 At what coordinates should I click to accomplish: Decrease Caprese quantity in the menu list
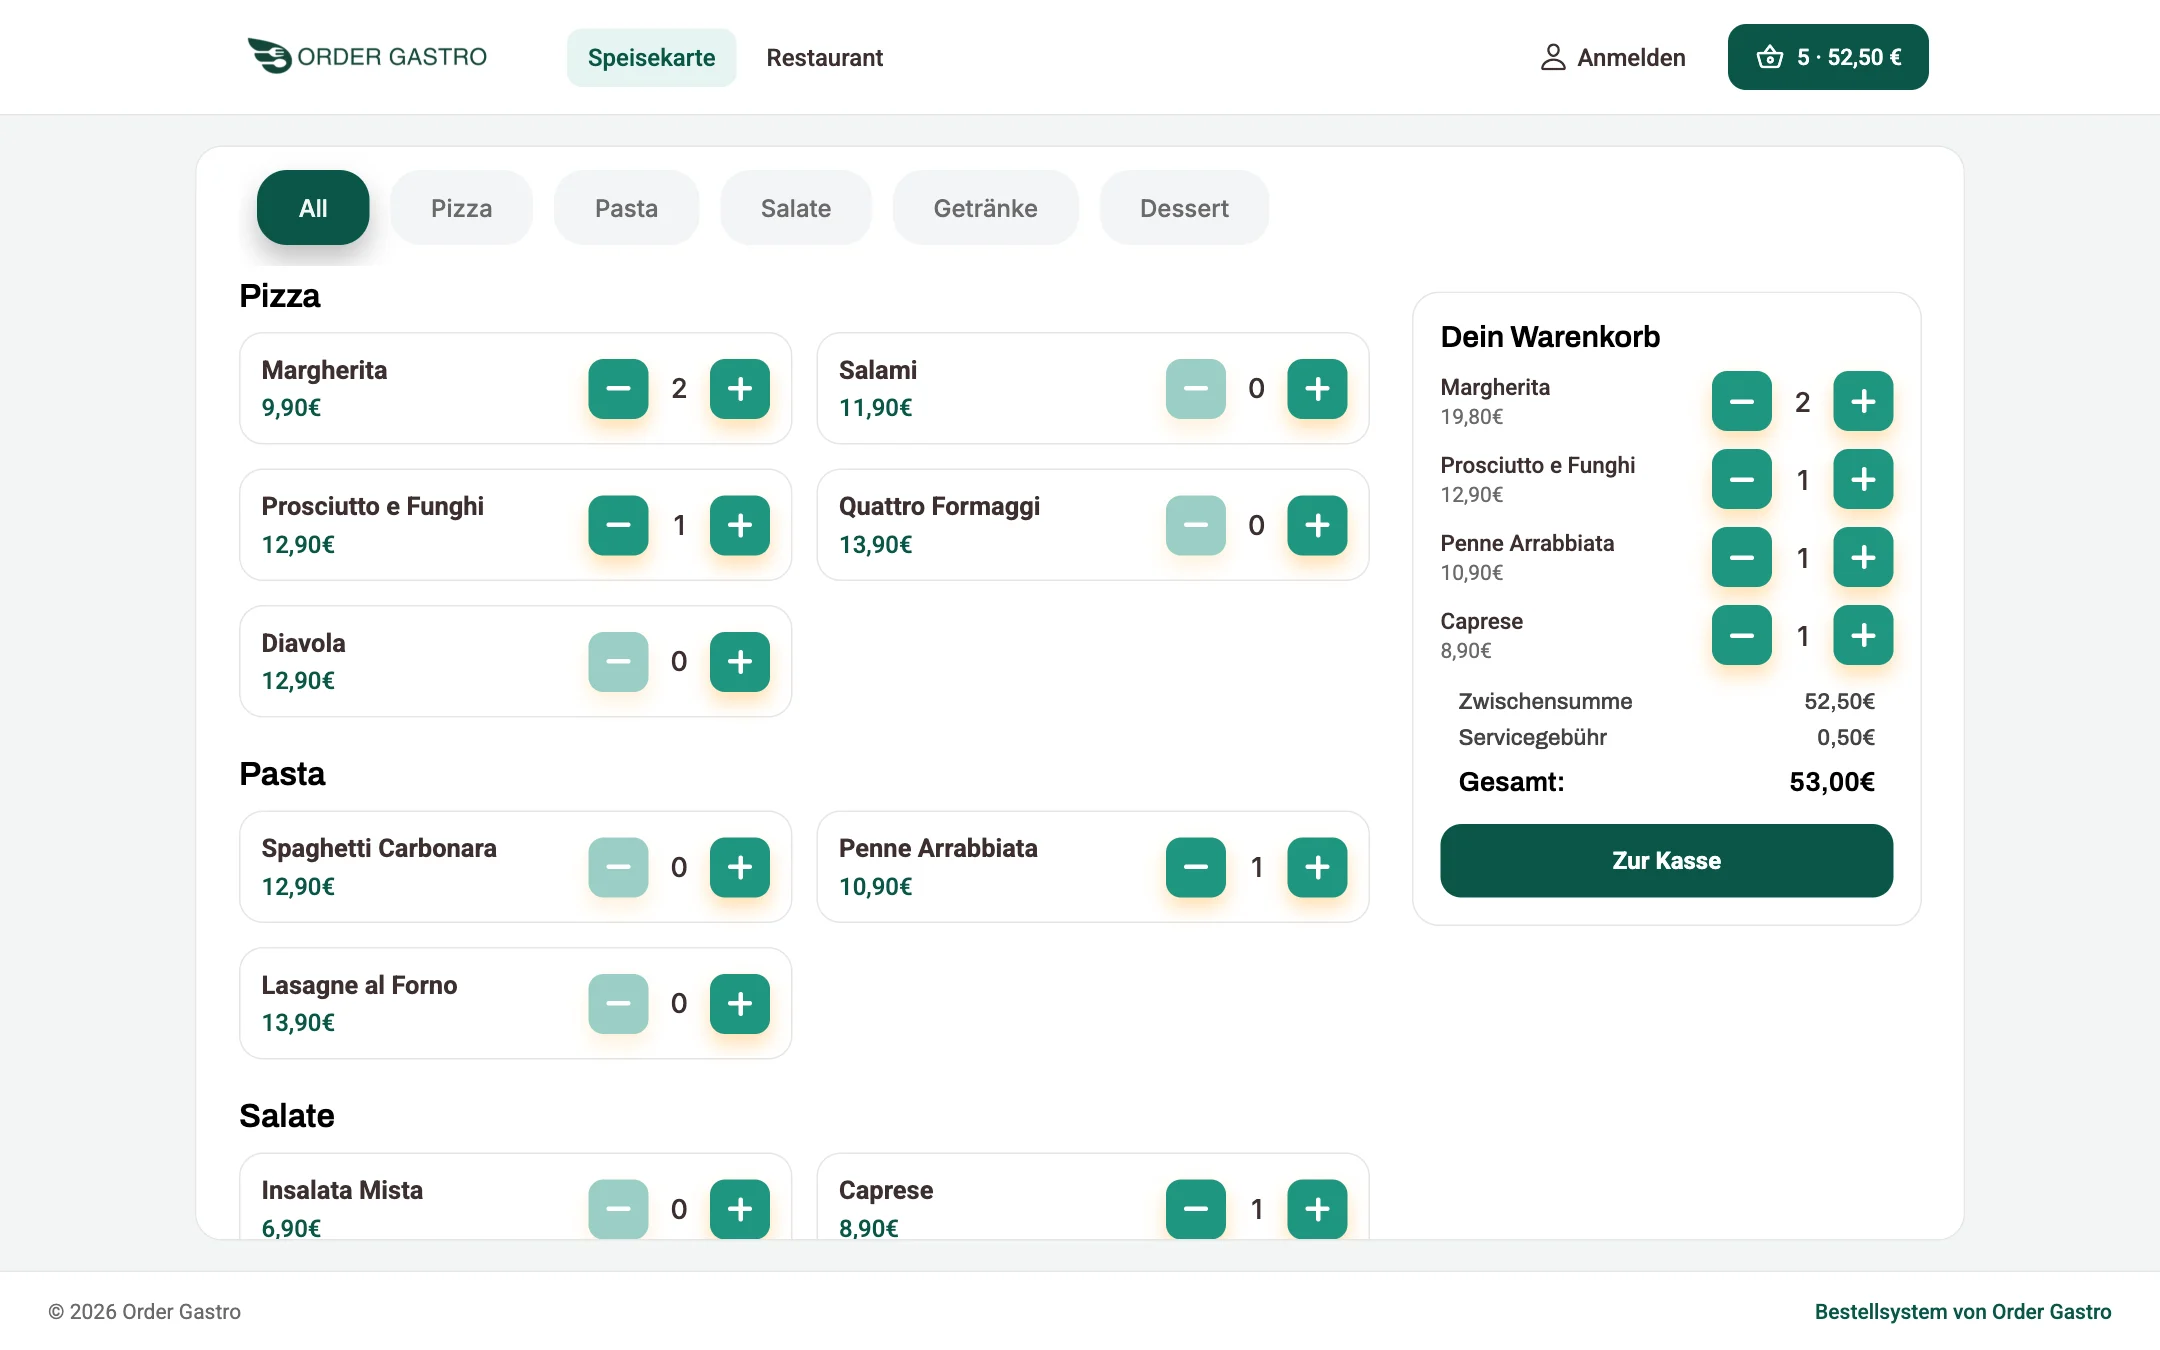pos(1196,1209)
